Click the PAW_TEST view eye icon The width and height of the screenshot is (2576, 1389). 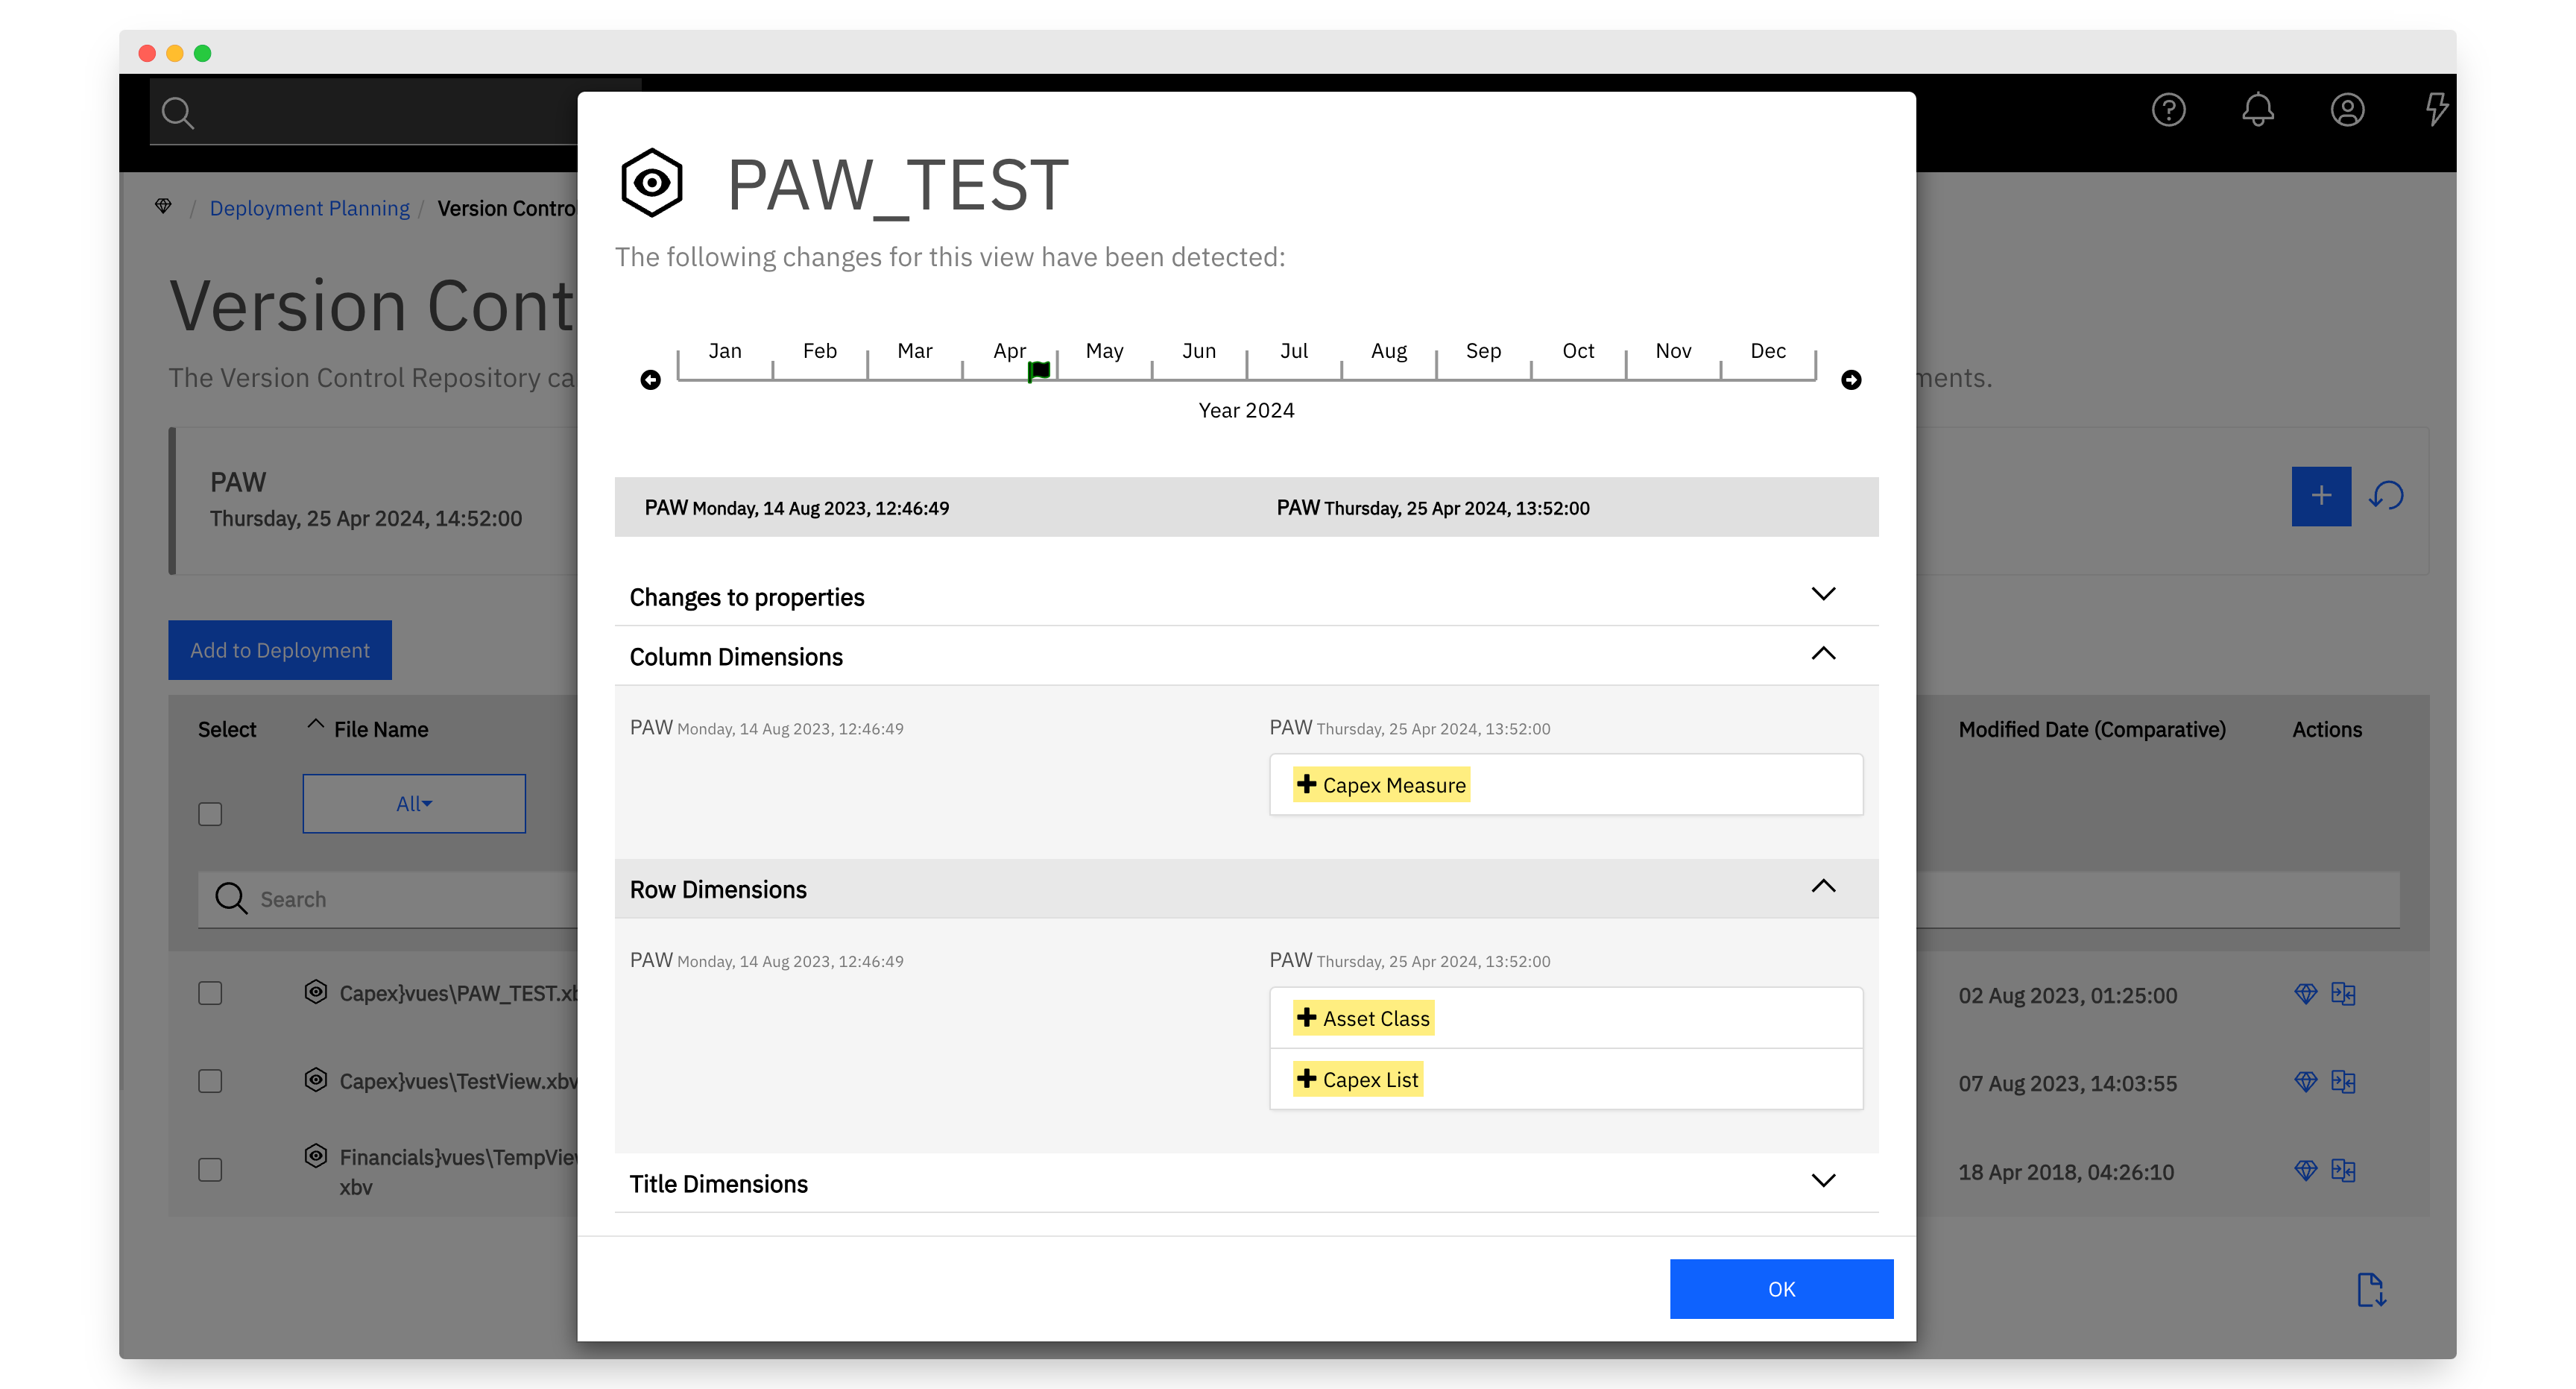click(651, 183)
